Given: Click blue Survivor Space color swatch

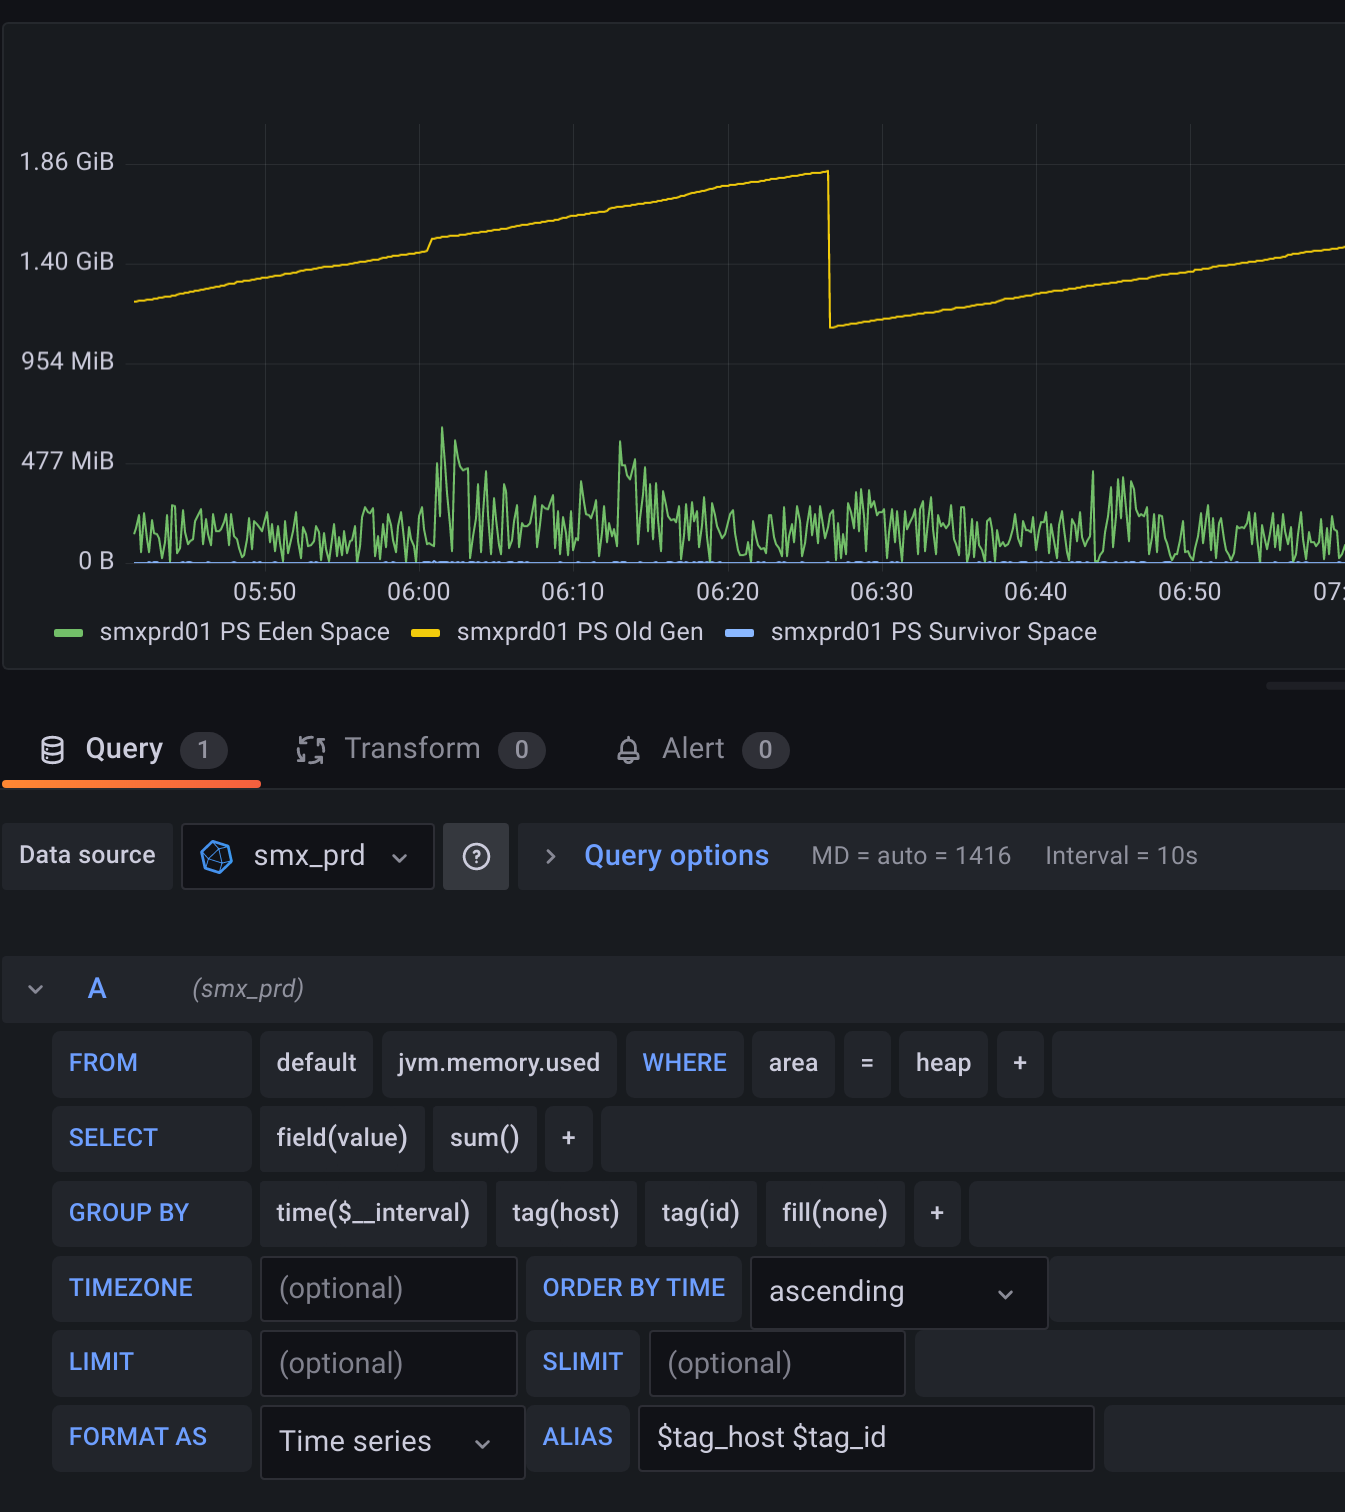Looking at the screenshot, I should pyautogui.click(x=739, y=633).
